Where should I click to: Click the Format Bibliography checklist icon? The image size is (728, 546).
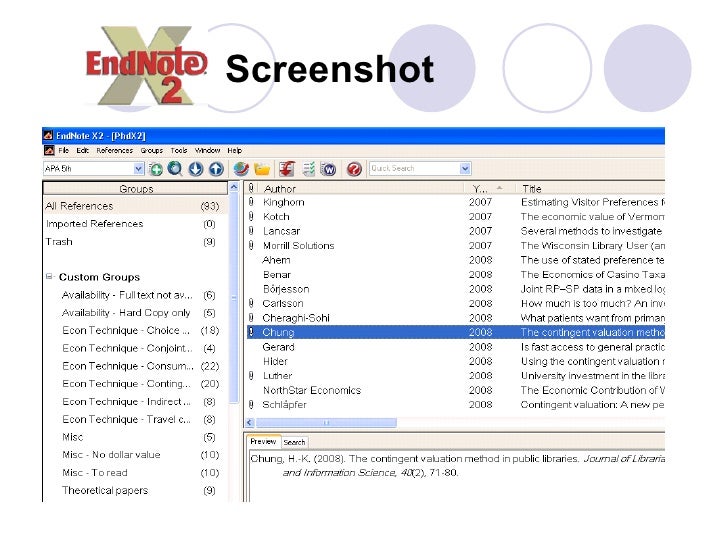pos(309,169)
